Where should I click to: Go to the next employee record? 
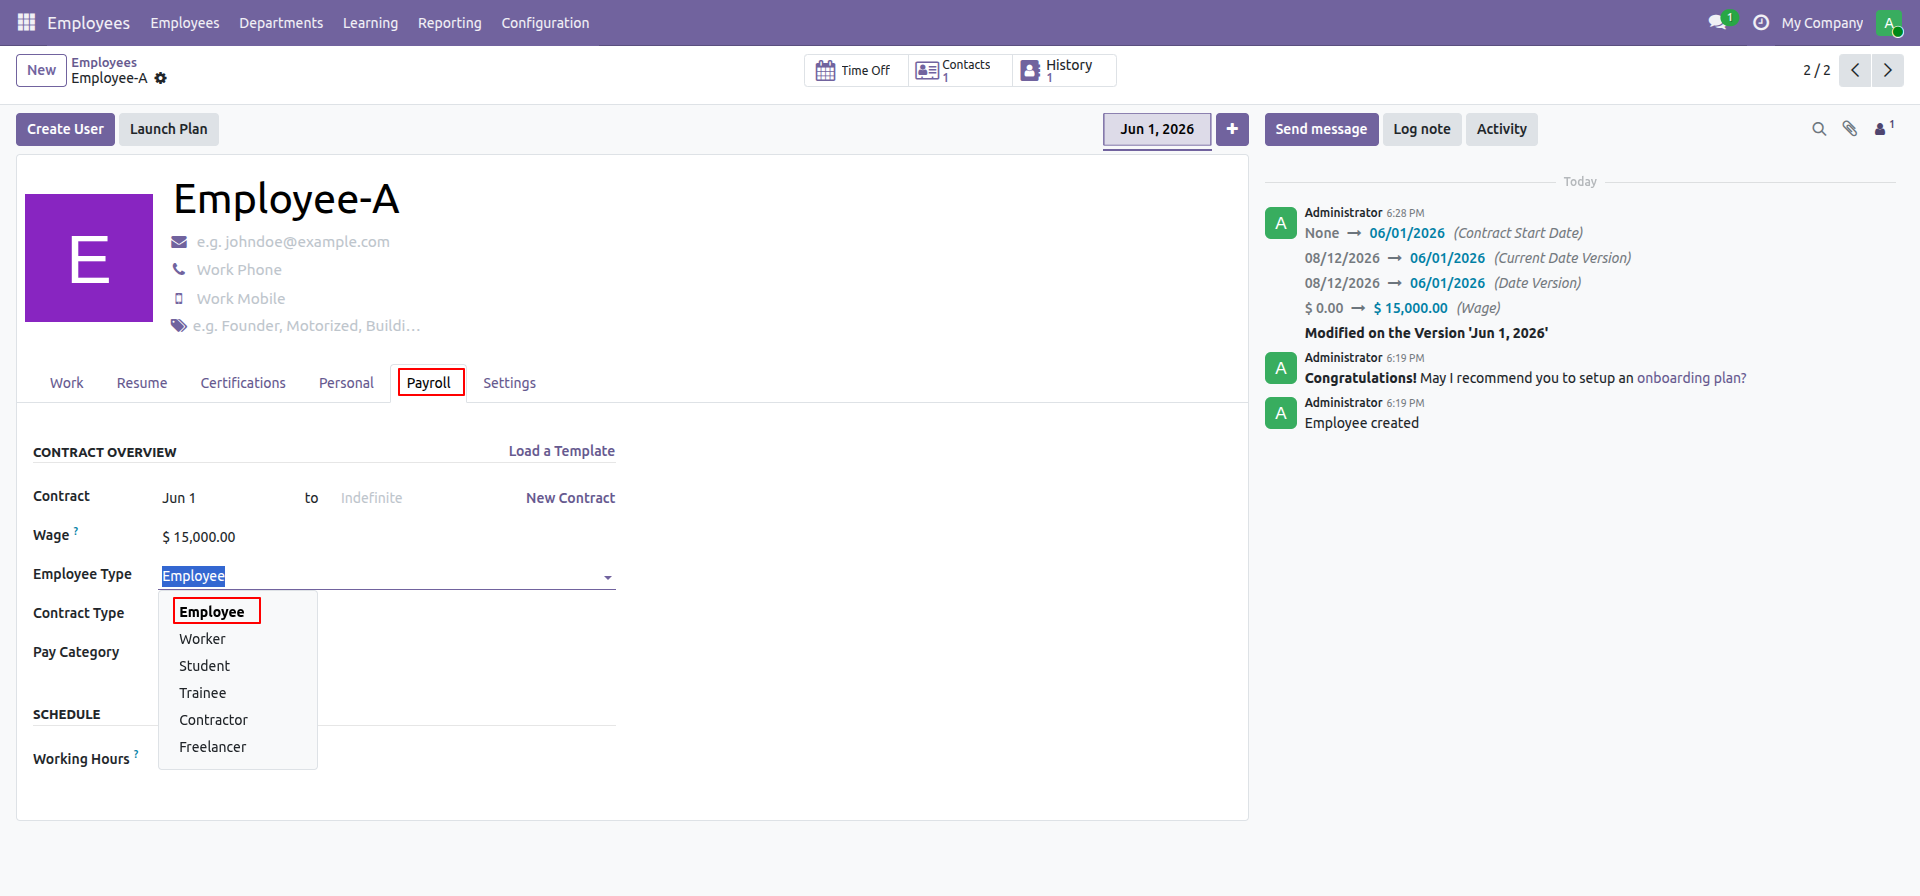[1888, 70]
